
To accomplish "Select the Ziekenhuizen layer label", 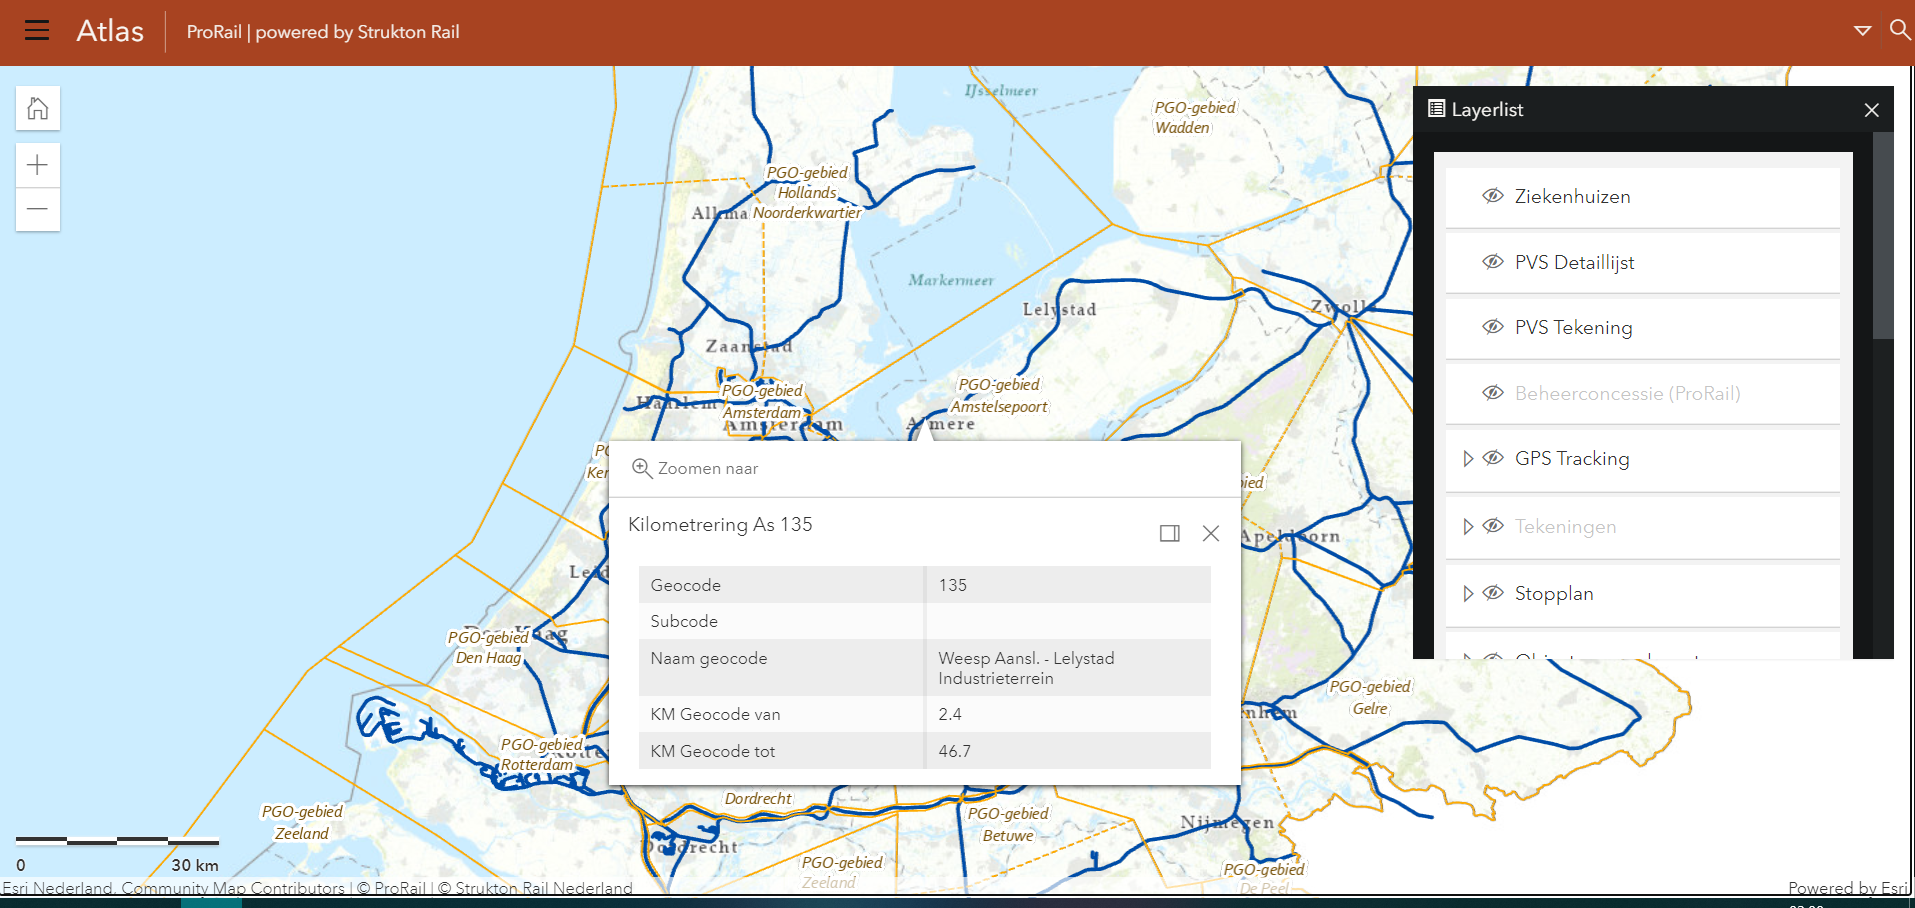I will [x=1572, y=197].
